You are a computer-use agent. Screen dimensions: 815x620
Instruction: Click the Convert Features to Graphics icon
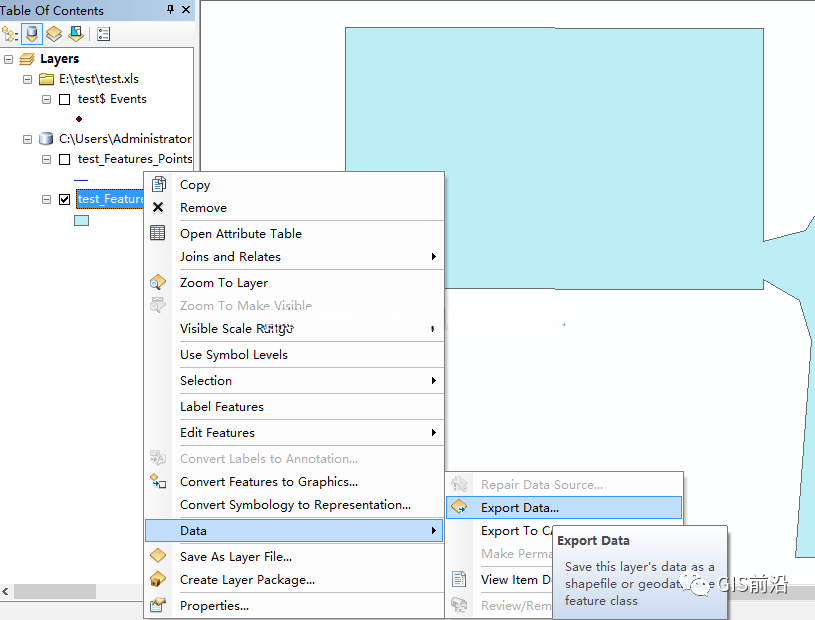coord(158,481)
